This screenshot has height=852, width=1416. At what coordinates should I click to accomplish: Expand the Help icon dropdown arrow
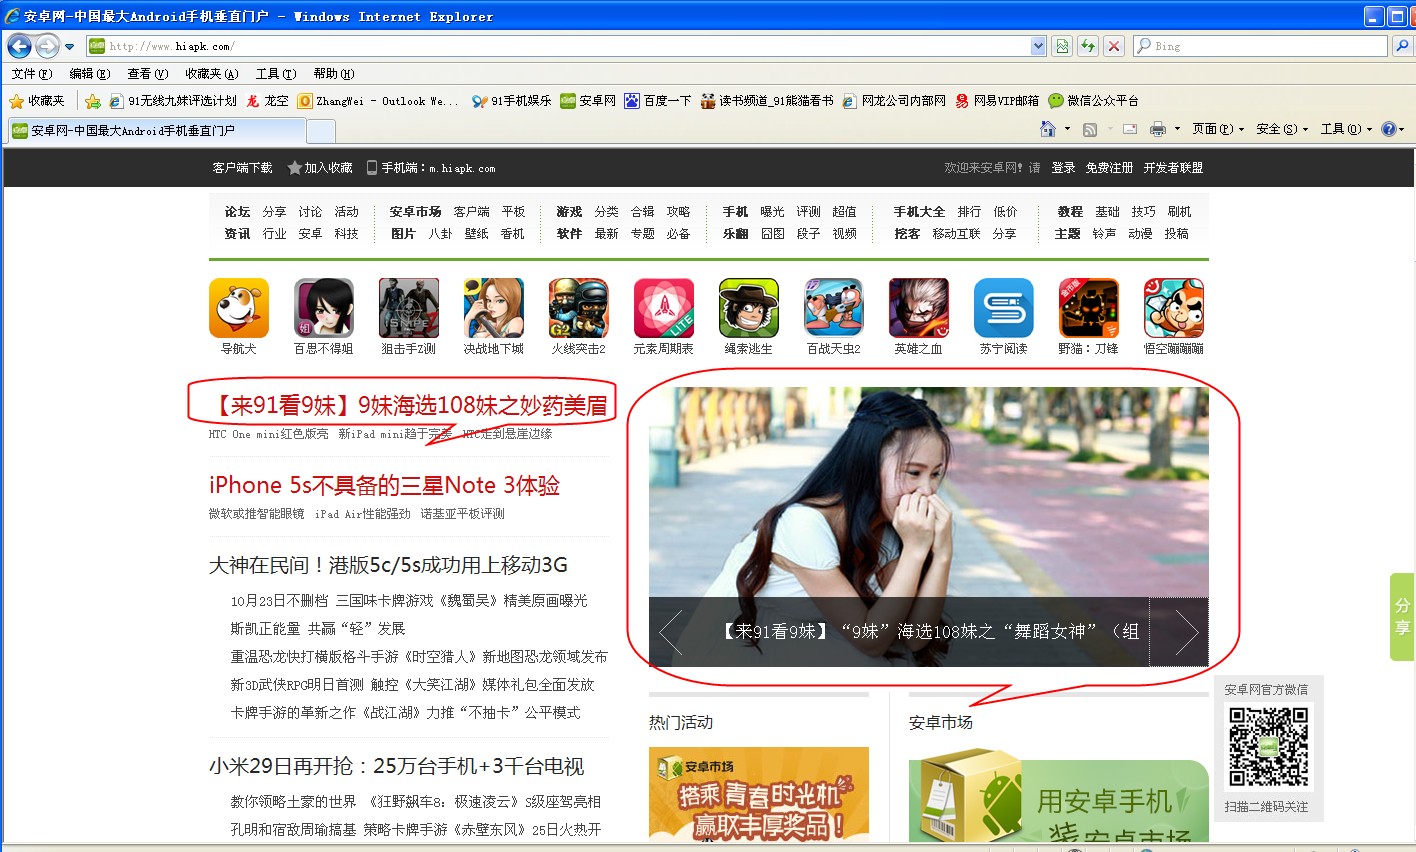(x=1402, y=129)
